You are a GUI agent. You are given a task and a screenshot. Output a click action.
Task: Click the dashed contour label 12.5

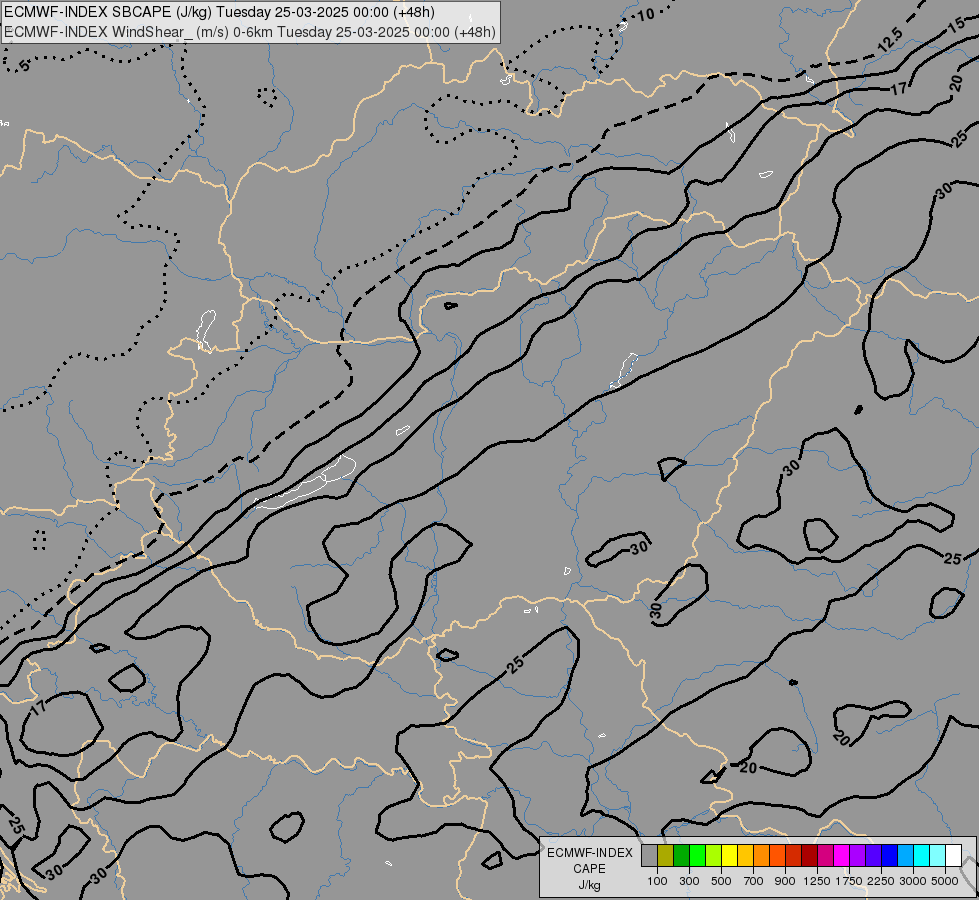click(888, 41)
